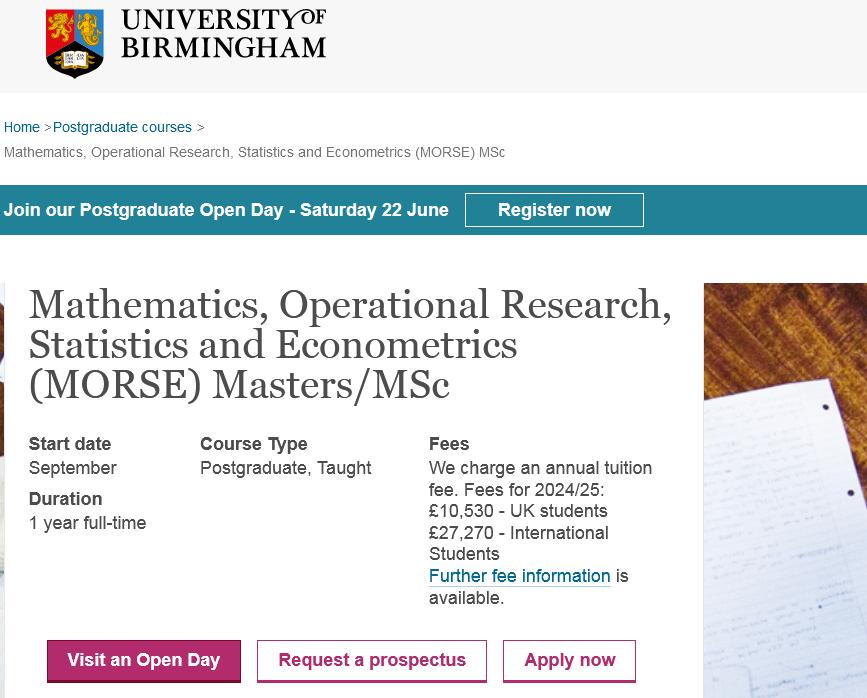Screen dimensions: 867x698
Task: Click the notebook paper photo
Action: click(785, 490)
